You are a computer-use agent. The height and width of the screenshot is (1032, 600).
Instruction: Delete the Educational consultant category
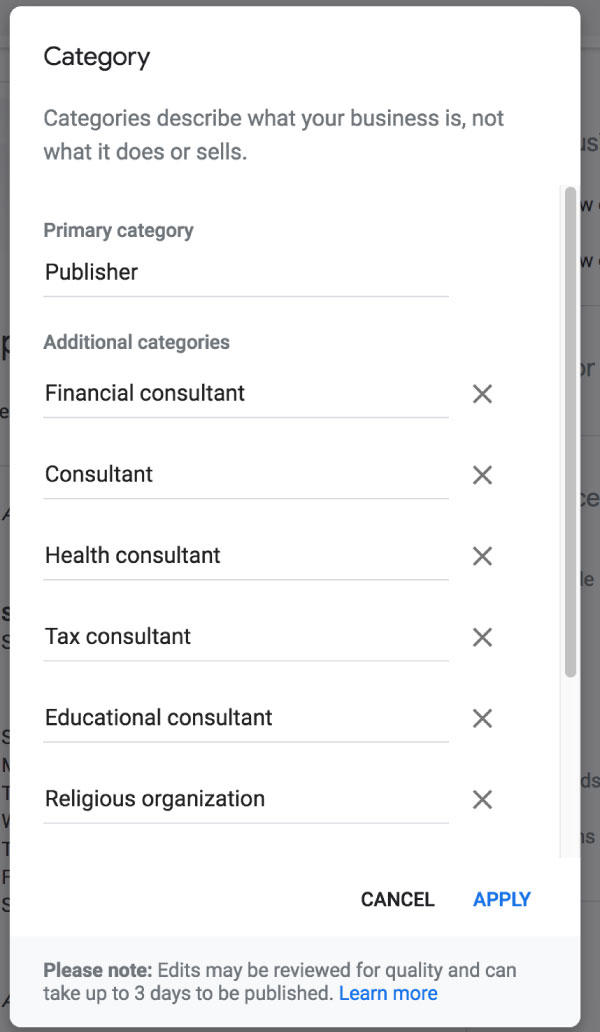pyautogui.click(x=482, y=718)
